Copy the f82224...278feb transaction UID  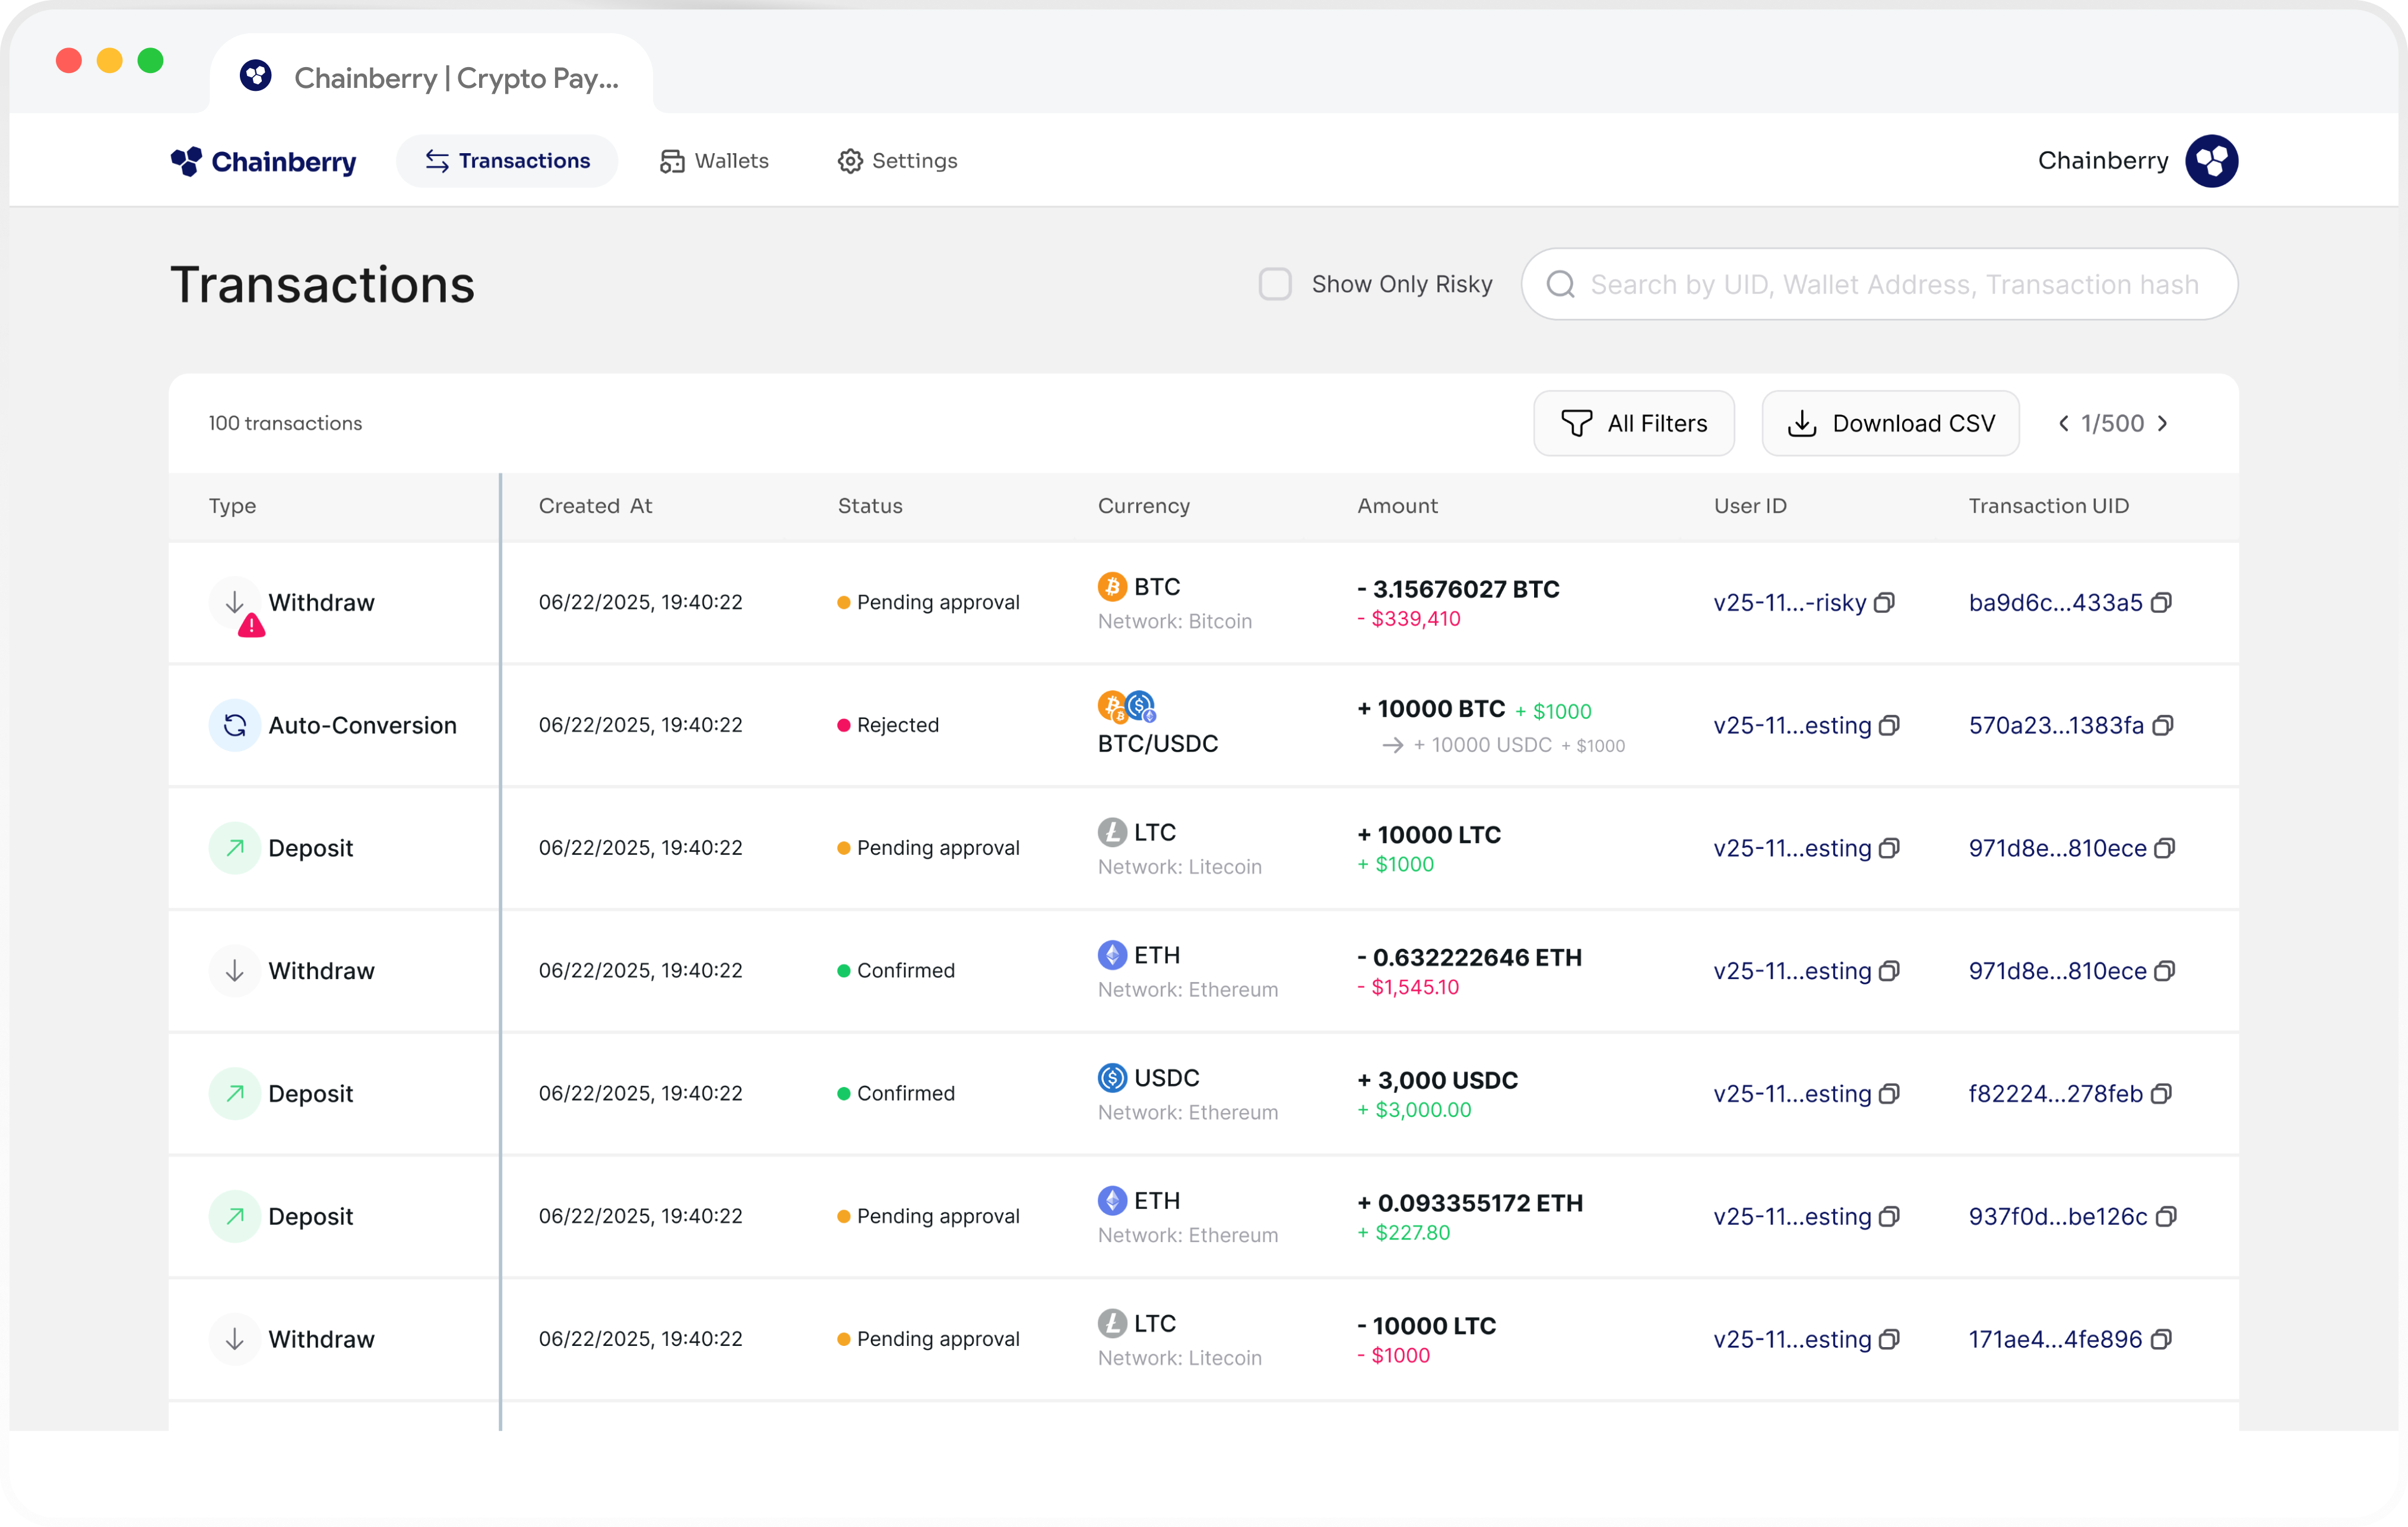[2161, 1094]
